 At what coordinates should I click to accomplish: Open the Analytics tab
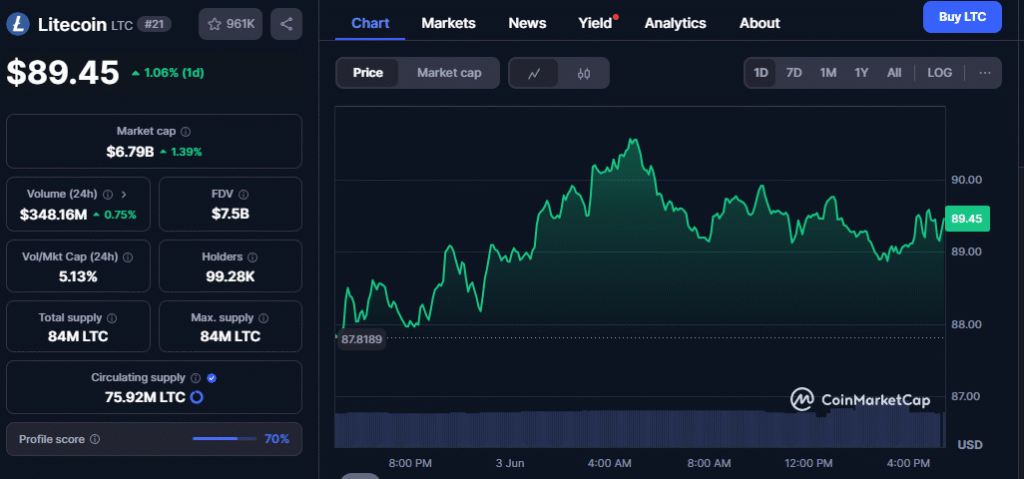(675, 24)
